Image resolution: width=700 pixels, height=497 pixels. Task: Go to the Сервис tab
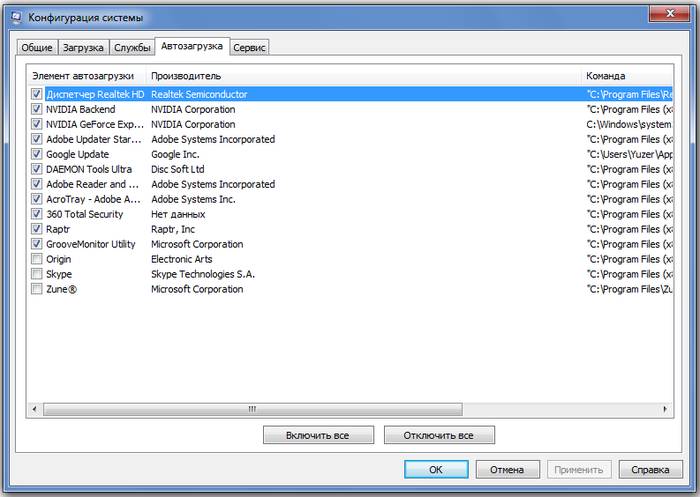click(x=250, y=47)
